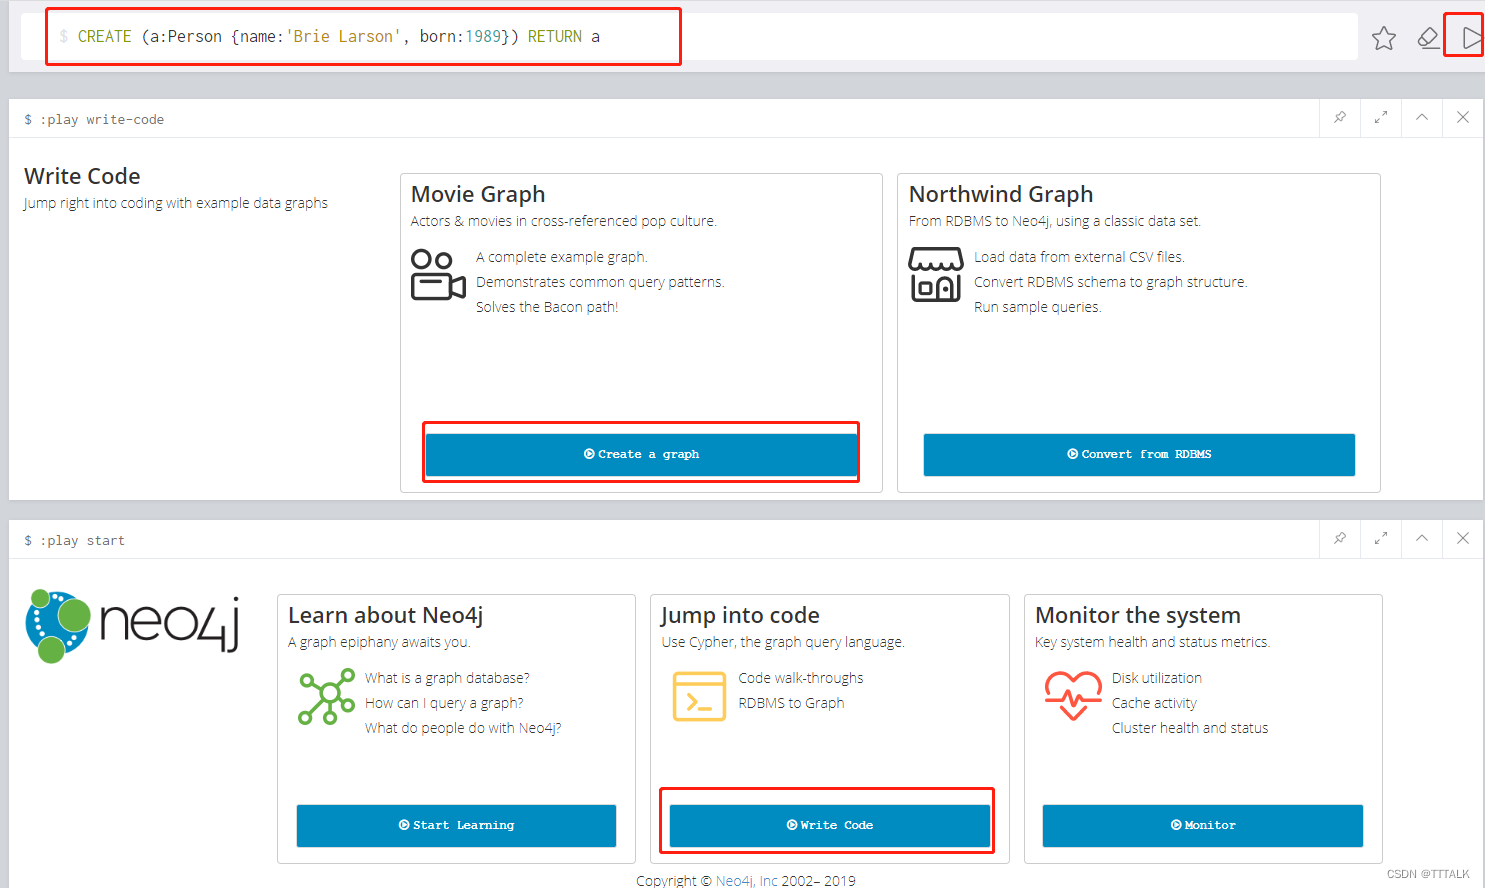The width and height of the screenshot is (1485, 888).
Task: Click the Movie Graph heading
Action: [478, 194]
